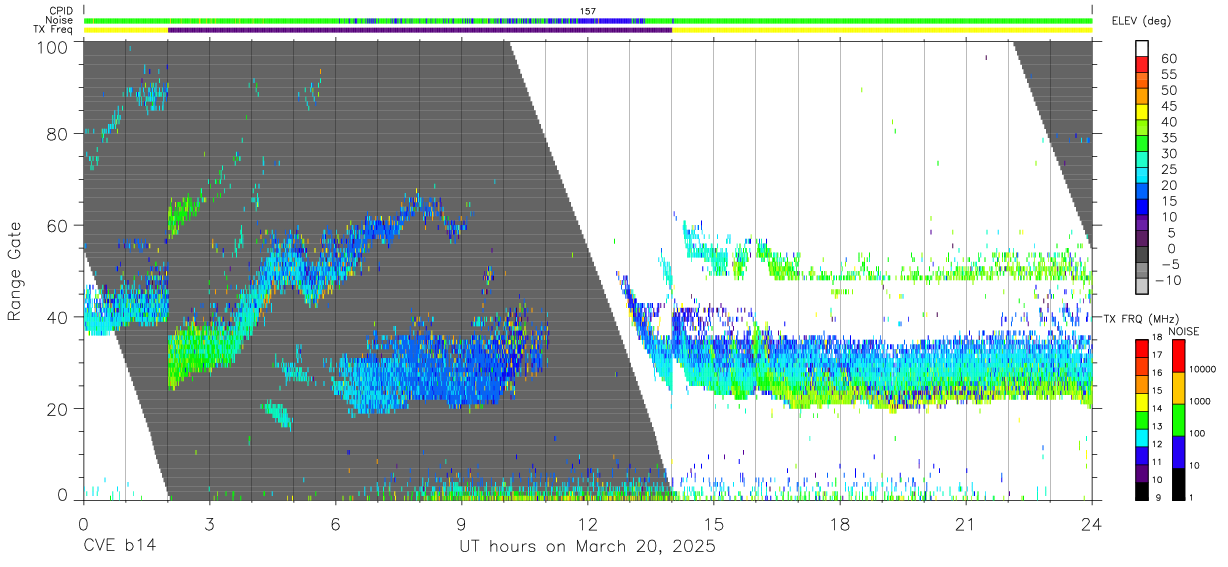Click the CPID value 157
Screen dimensions: 1228x567
click(x=588, y=11)
